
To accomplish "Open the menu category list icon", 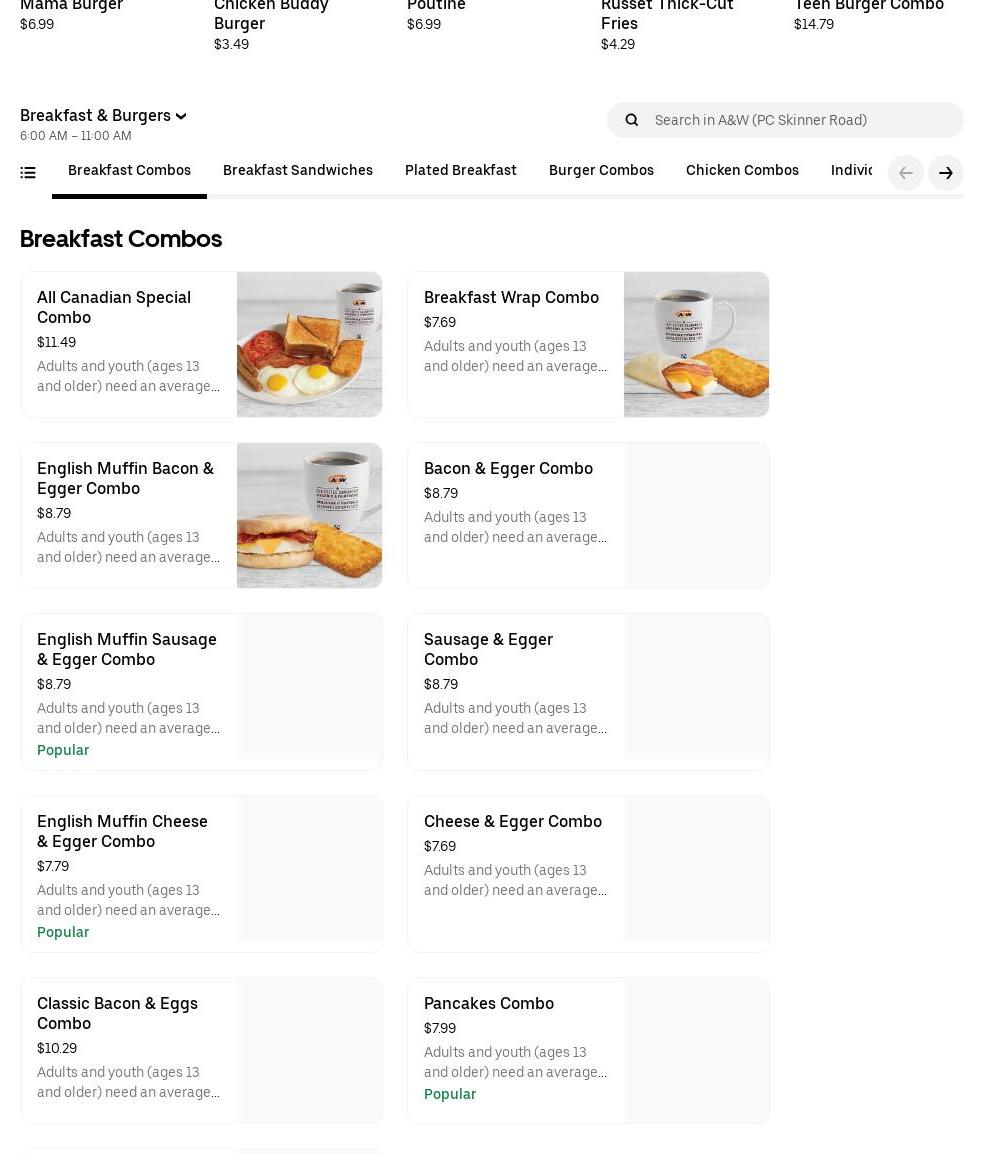I will point(28,173).
